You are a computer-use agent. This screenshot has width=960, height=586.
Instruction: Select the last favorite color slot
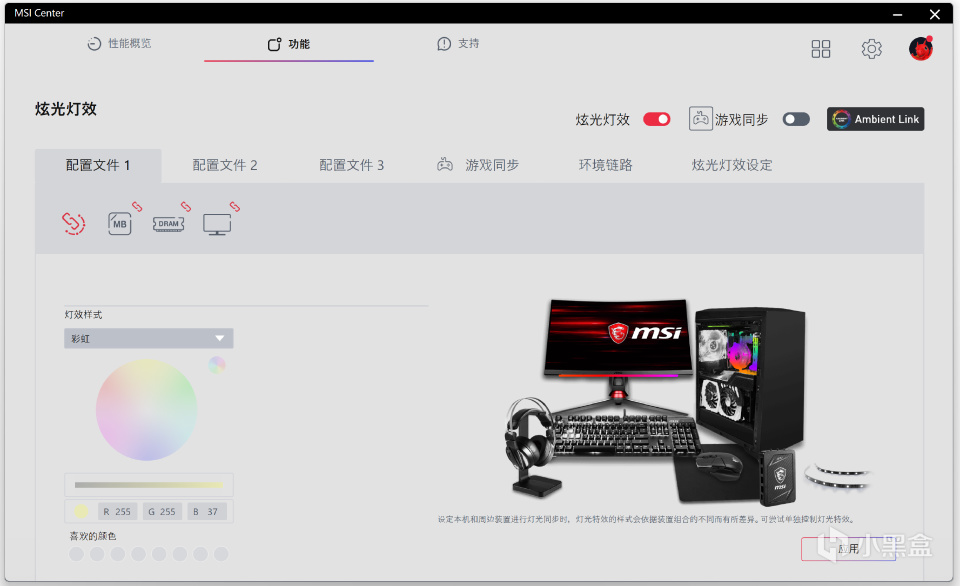click(x=221, y=554)
